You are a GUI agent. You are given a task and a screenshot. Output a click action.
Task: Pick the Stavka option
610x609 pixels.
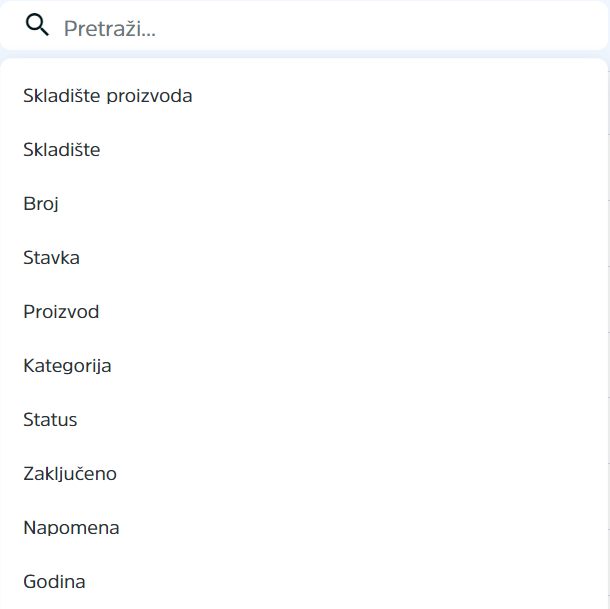[304, 258]
